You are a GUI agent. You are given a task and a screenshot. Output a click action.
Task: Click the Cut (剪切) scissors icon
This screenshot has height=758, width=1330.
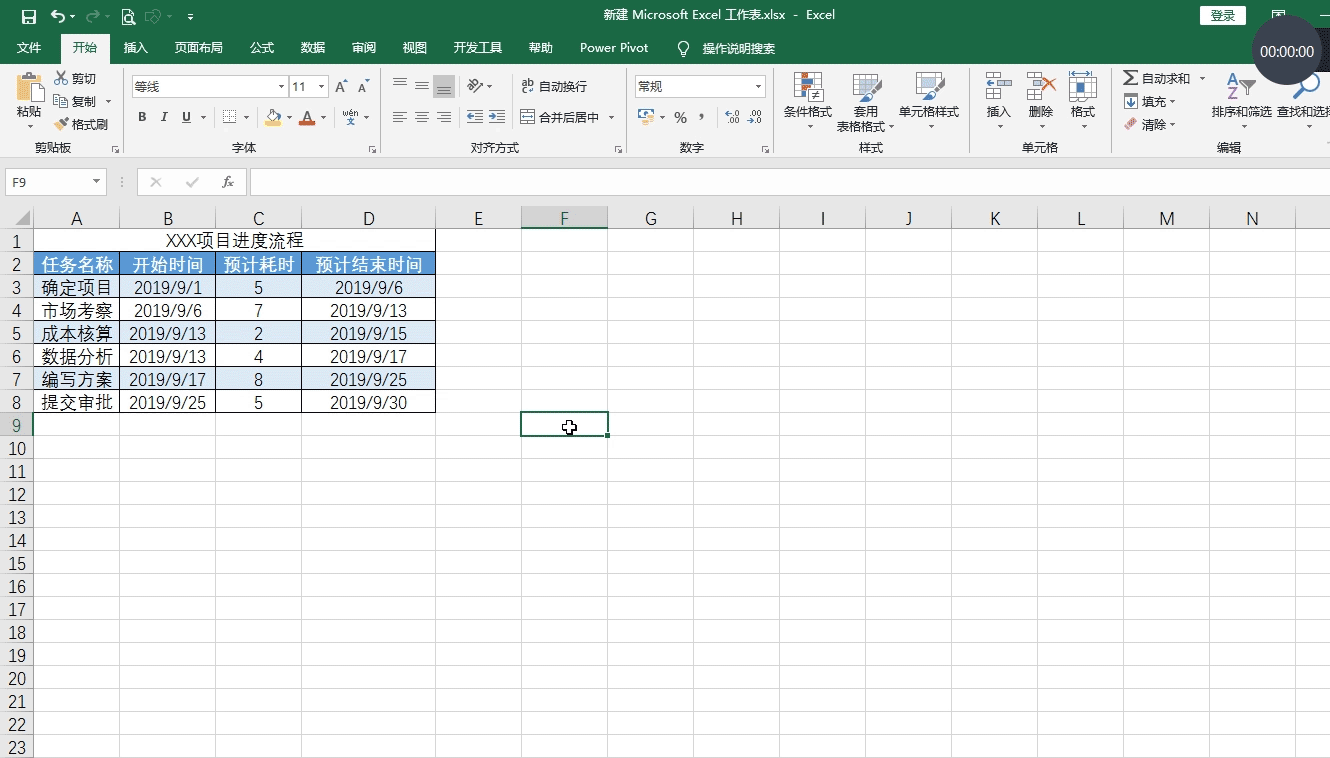click(x=61, y=79)
